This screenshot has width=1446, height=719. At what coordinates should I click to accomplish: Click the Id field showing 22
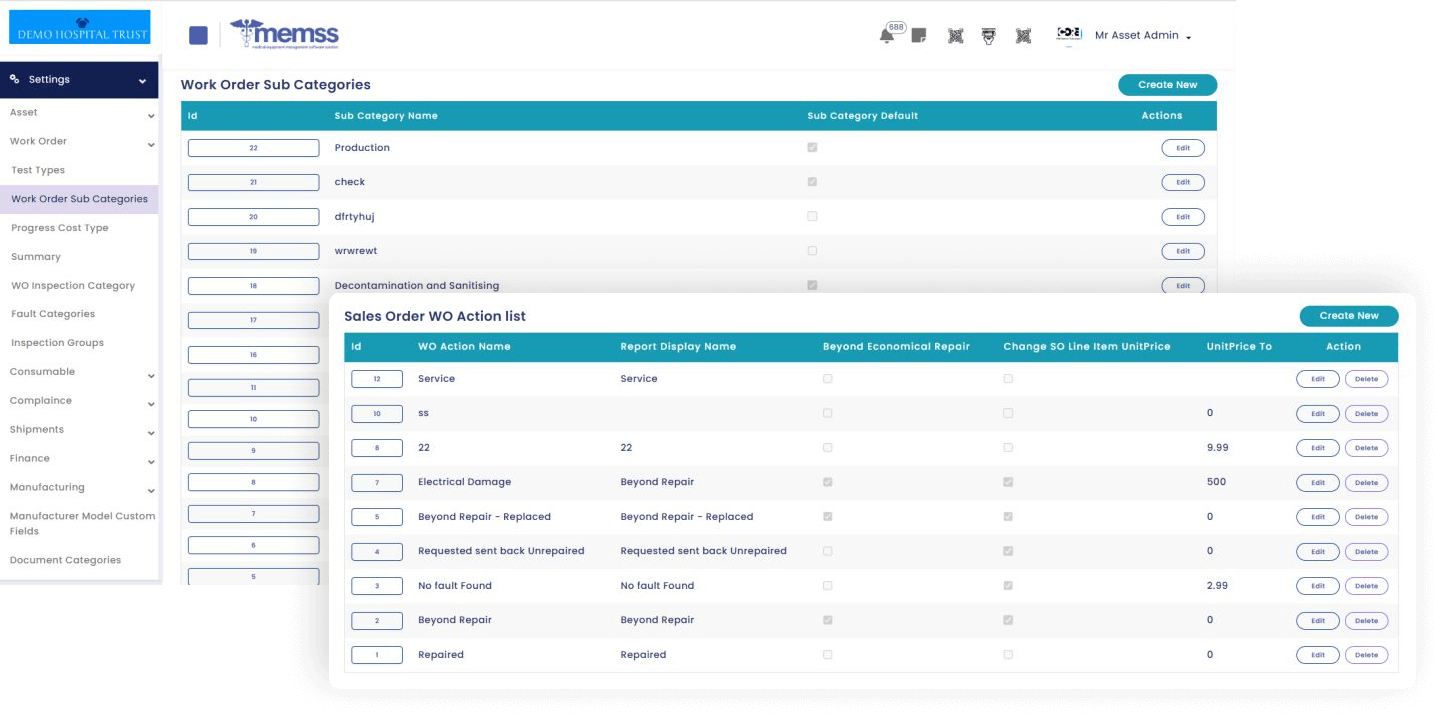253,148
